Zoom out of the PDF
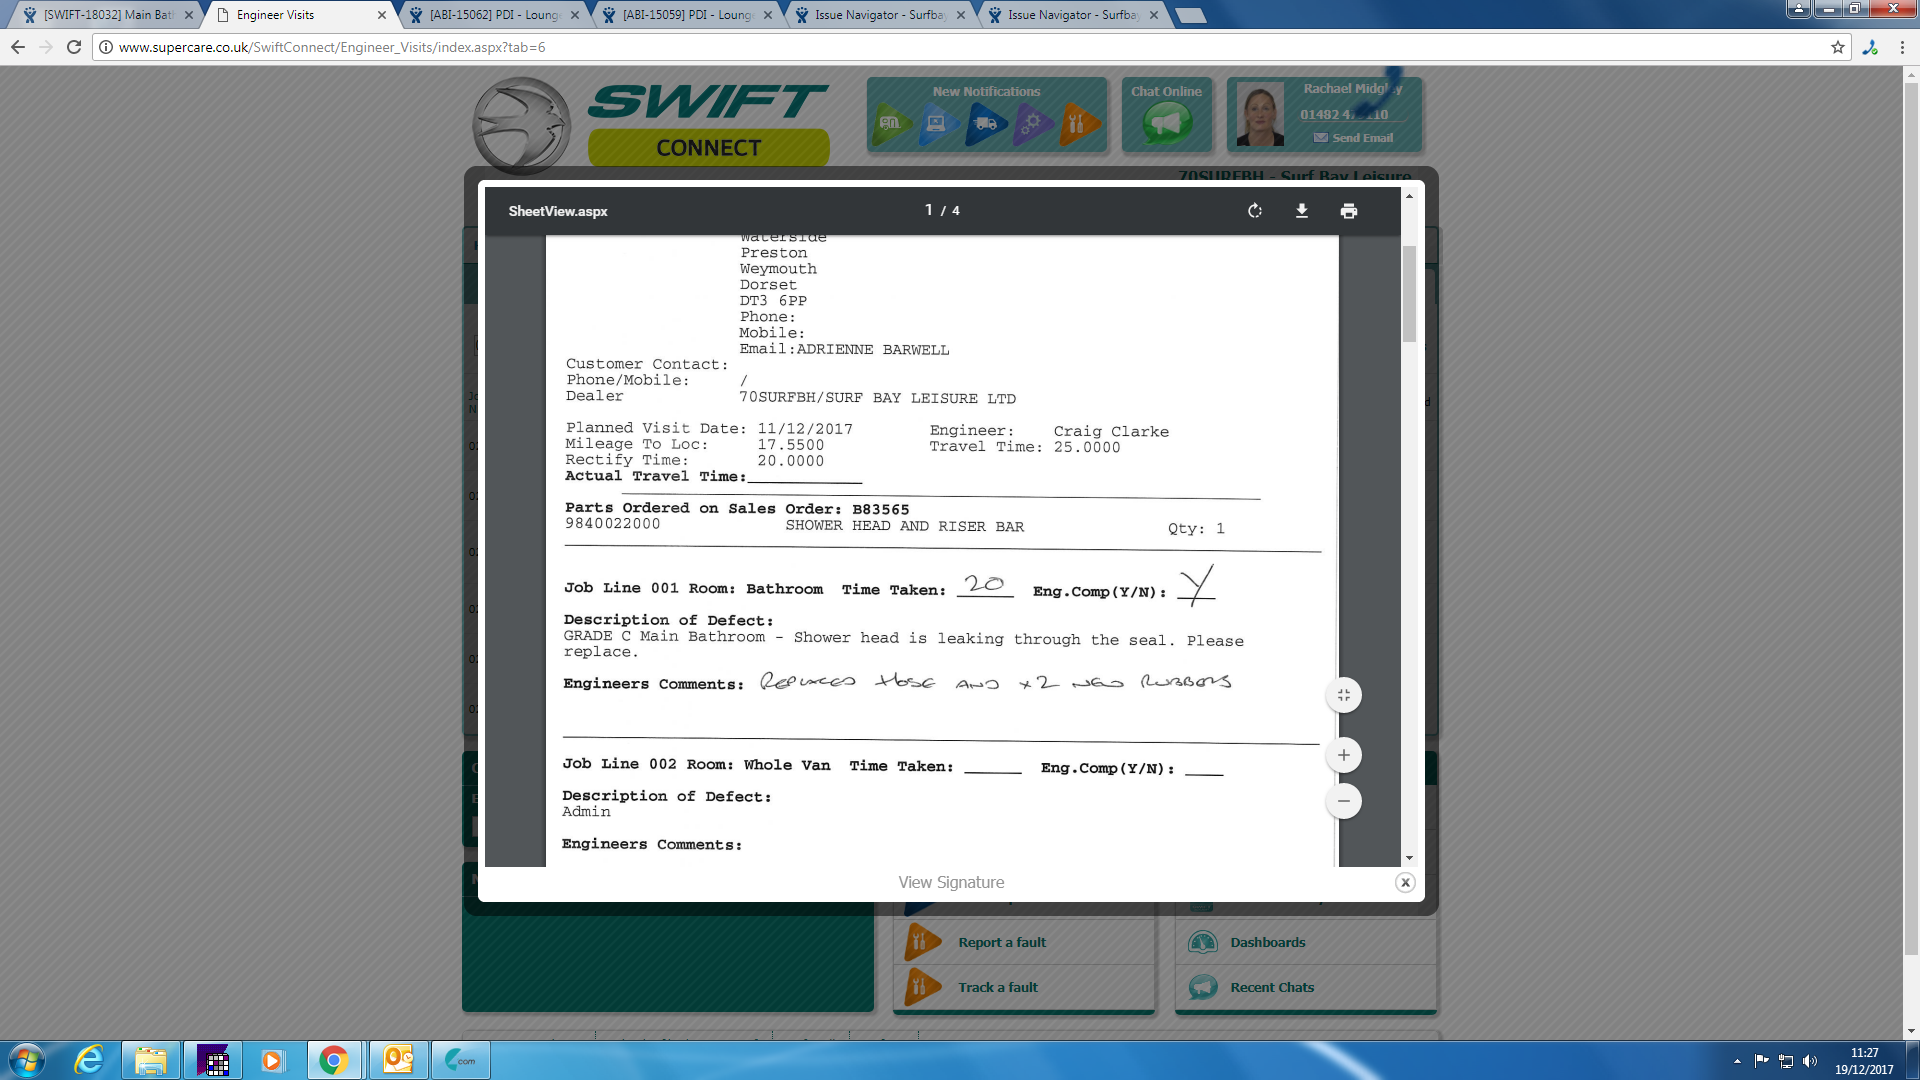Image resolution: width=1920 pixels, height=1080 pixels. pyautogui.click(x=1344, y=801)
